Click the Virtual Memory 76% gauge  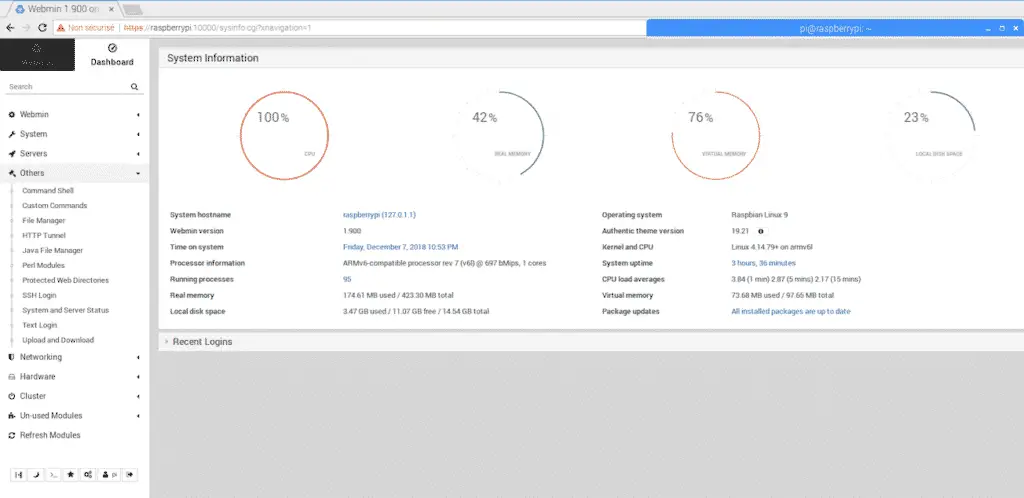tap(716, 135)
